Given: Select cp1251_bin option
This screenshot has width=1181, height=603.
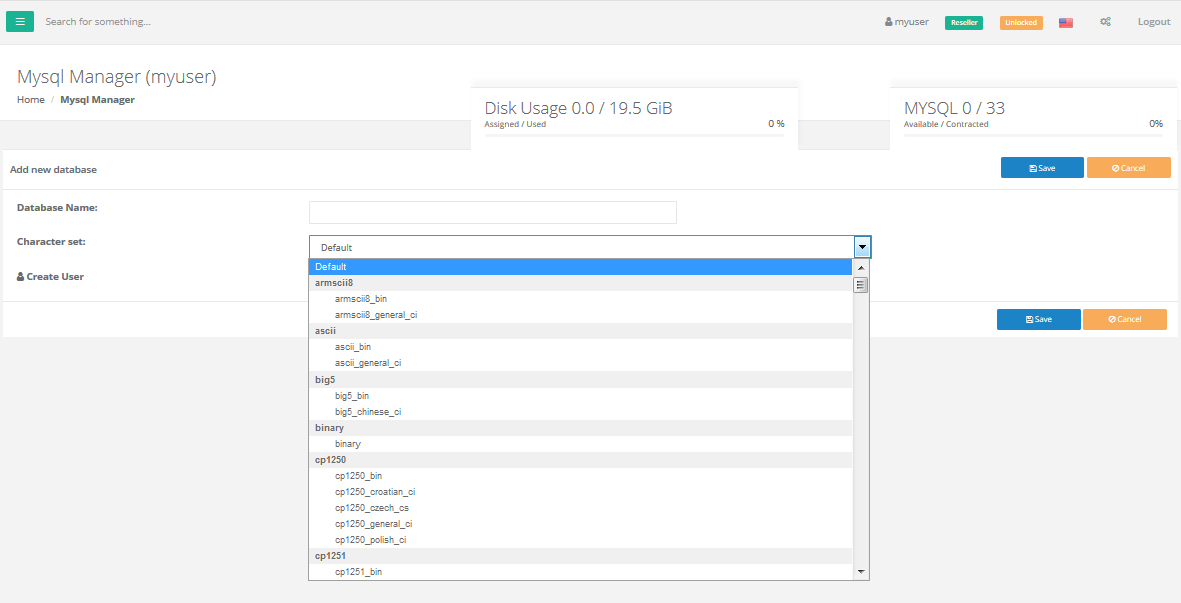Looking at the screenshot, I should coord(581,572).
